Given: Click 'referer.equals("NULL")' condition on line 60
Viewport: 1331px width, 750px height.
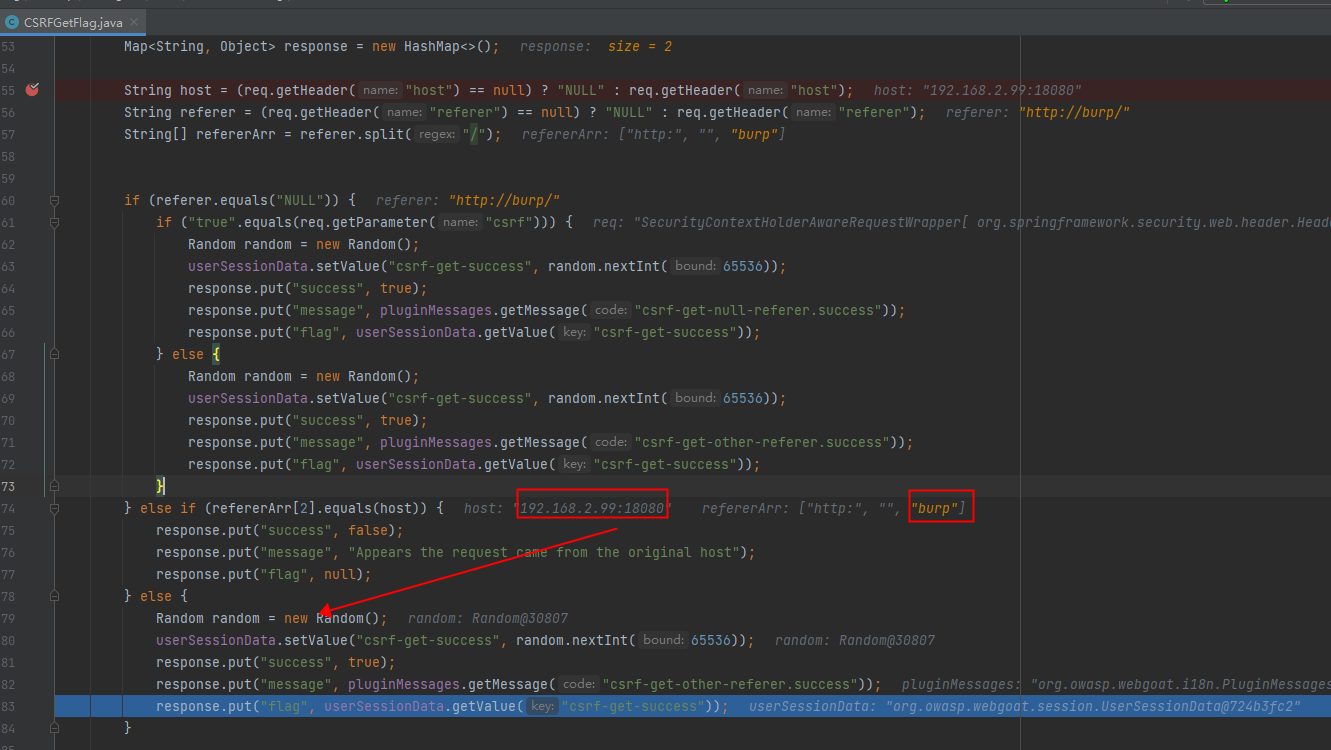Looking at the screenshot, I should point(244,200).
